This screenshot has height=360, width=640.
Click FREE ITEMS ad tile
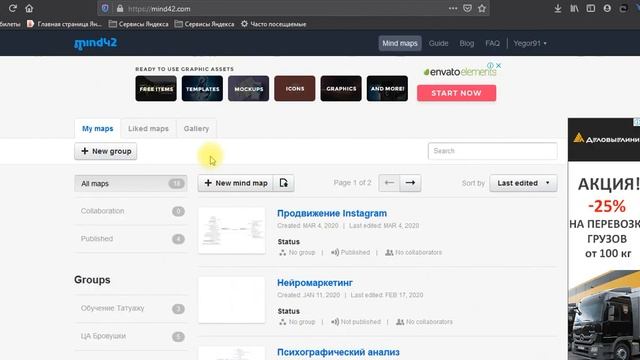[156, 88]
